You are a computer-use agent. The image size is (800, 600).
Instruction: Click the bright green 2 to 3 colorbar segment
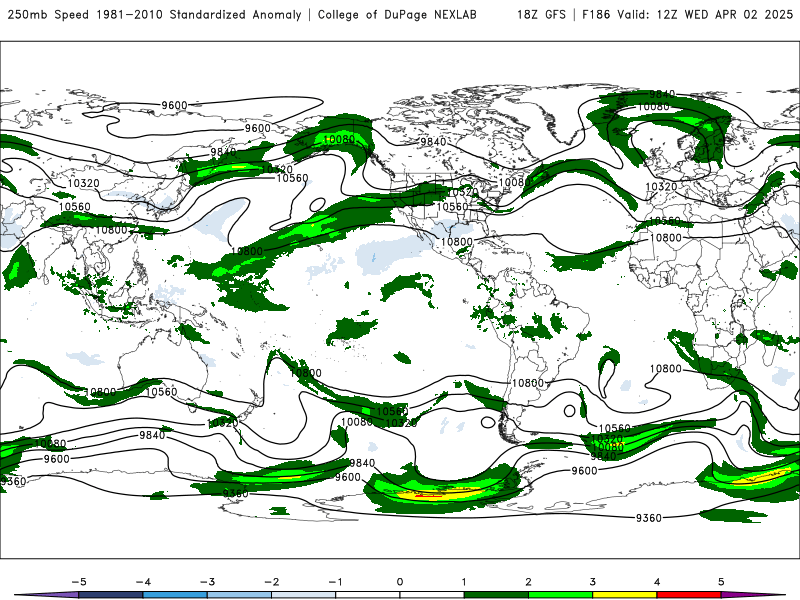[560, 595]
